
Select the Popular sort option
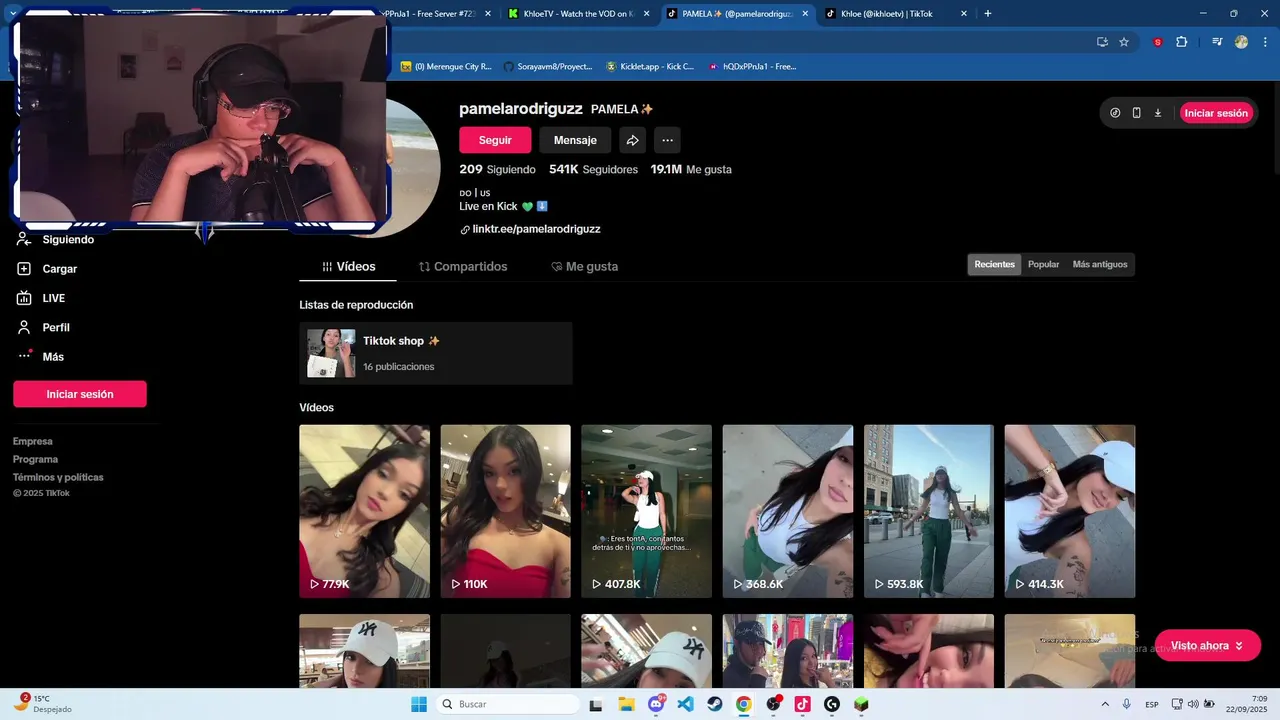coord(1043,265)
